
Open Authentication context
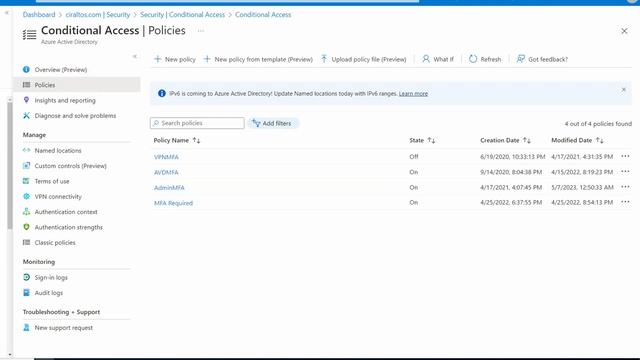coord(66,212)
